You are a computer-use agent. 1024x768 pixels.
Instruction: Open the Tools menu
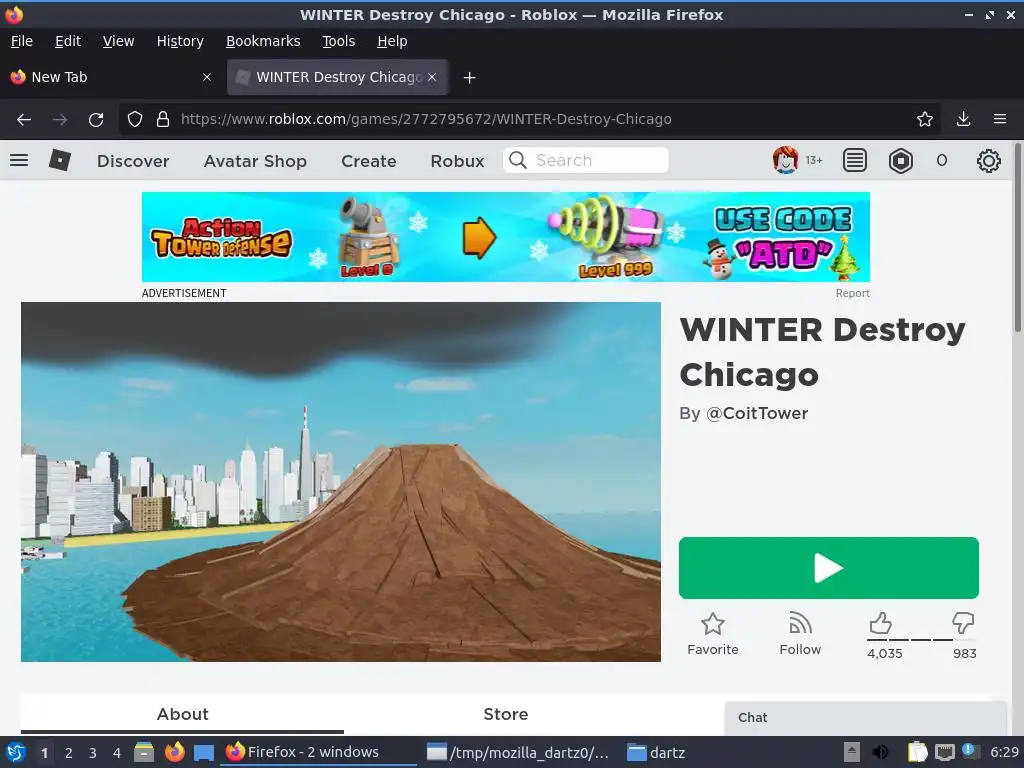coord(338,41)
